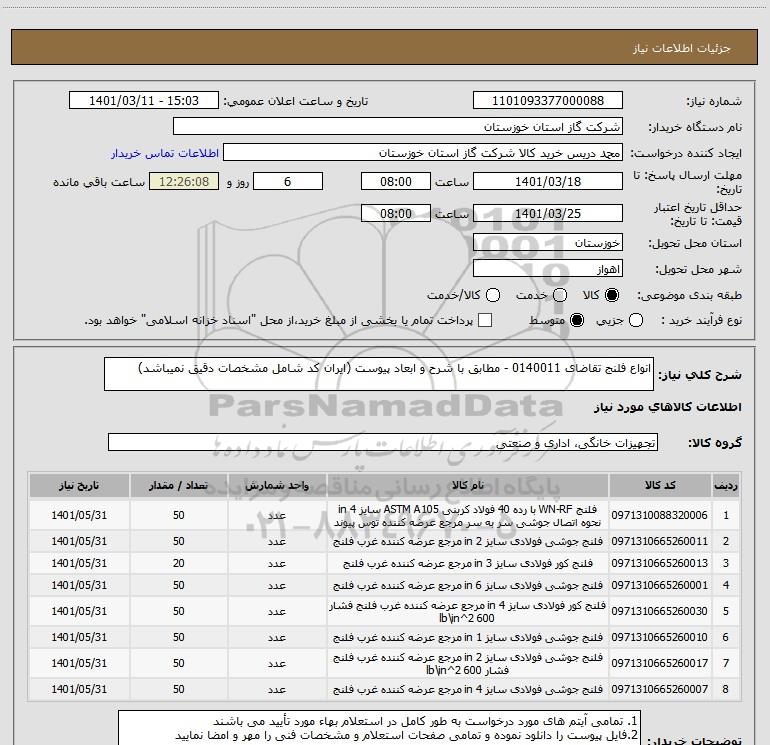Click the requester field مجد دریس خرید کالا
This screenshot has width=770, height=745.
click(x=422, y=153)
